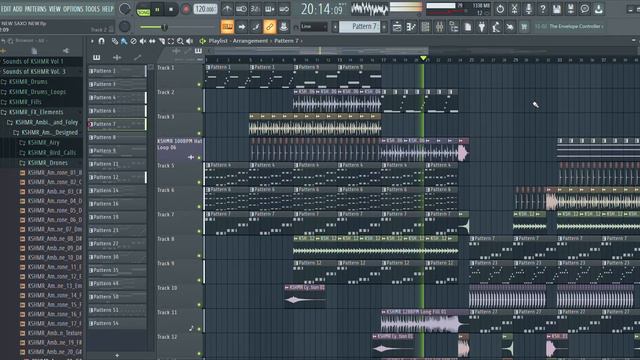Click the playhead marker on timeline
Image resolution: width=640 pixels, height=360 pixels.
[423, 59]
